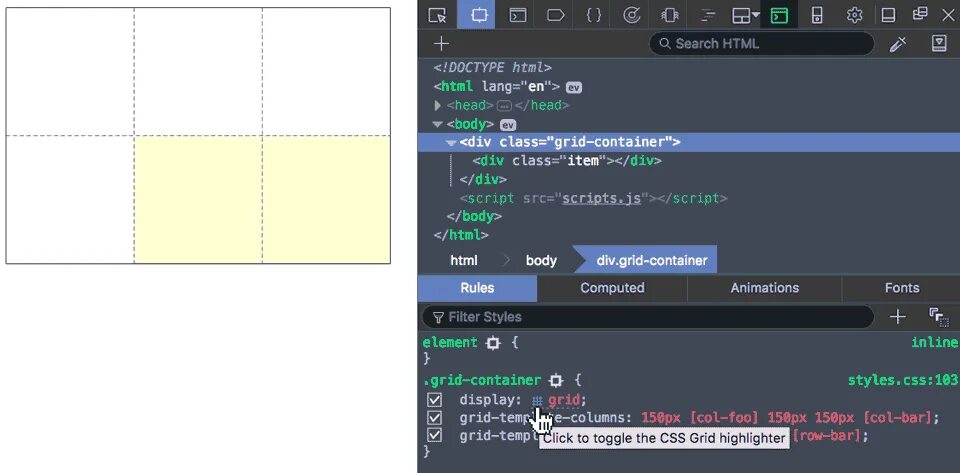Highlight elements matching the element selector
The height and width of the screenshot is (473, 960).
coord(493,343)
